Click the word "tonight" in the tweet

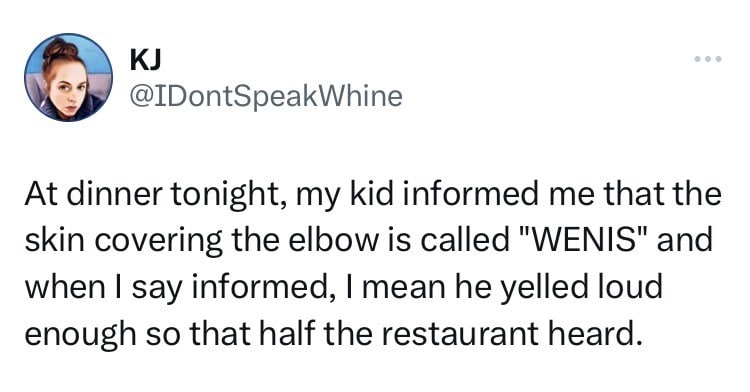(228, 196)
